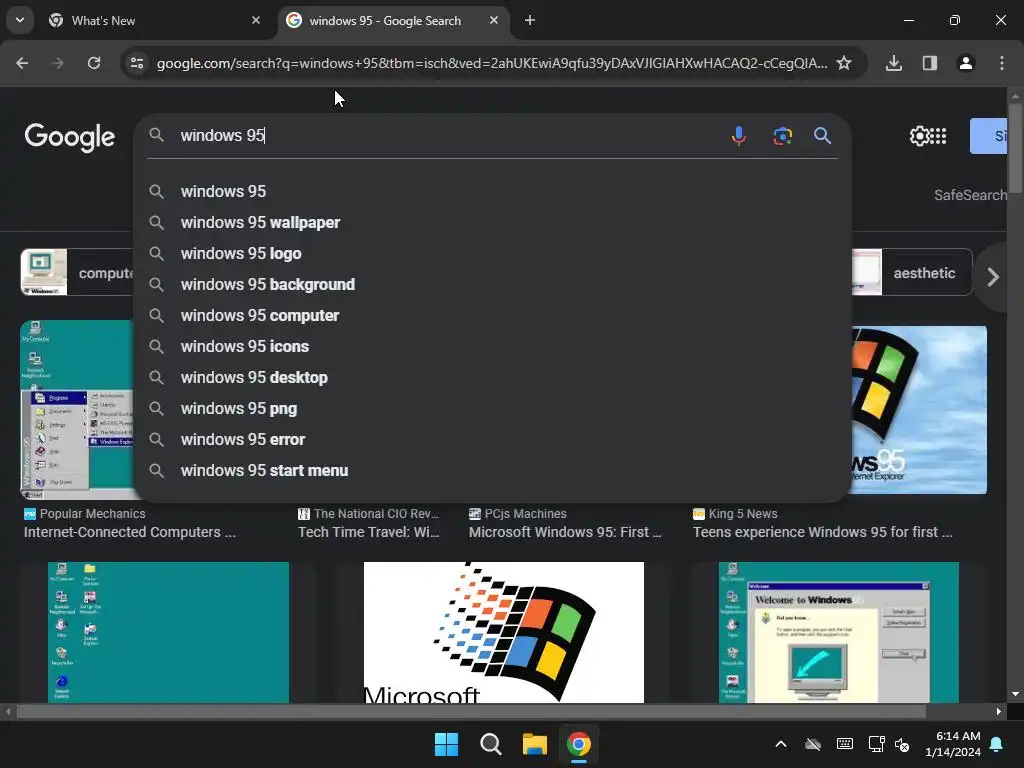Image resolution: width=1024 pixels, height=768 pixels.
Task: Go to Google home via logo
Action: pyautogui.click(x=69, y=136)
